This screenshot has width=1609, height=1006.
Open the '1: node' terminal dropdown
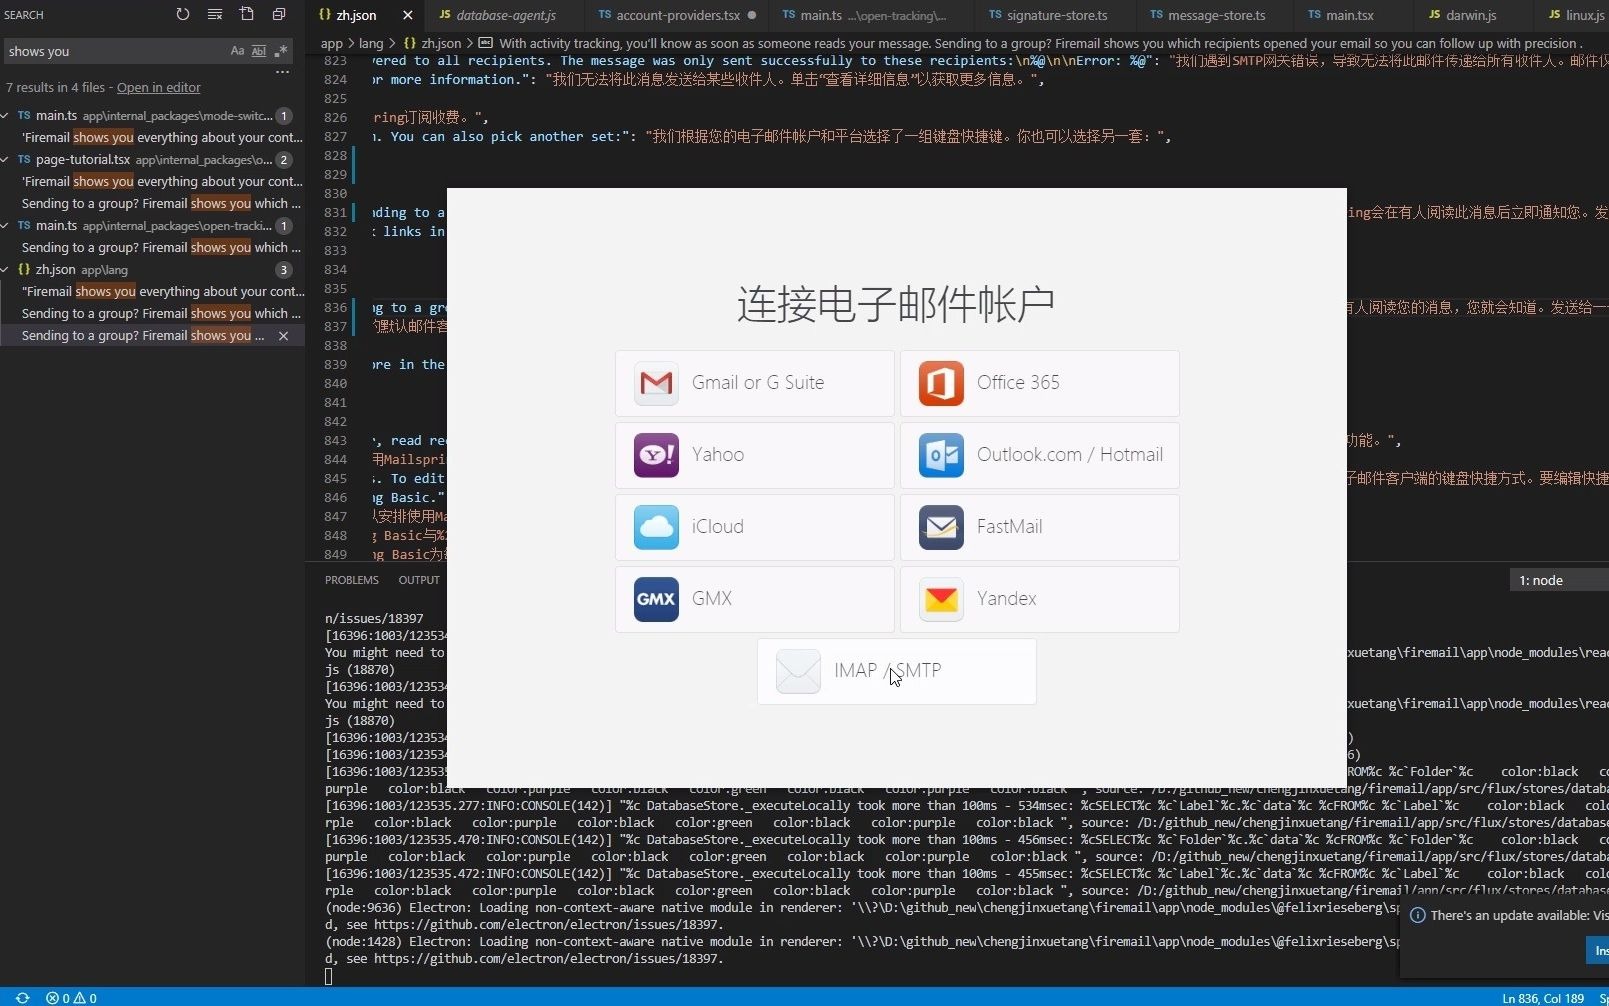pos(1558,580)
